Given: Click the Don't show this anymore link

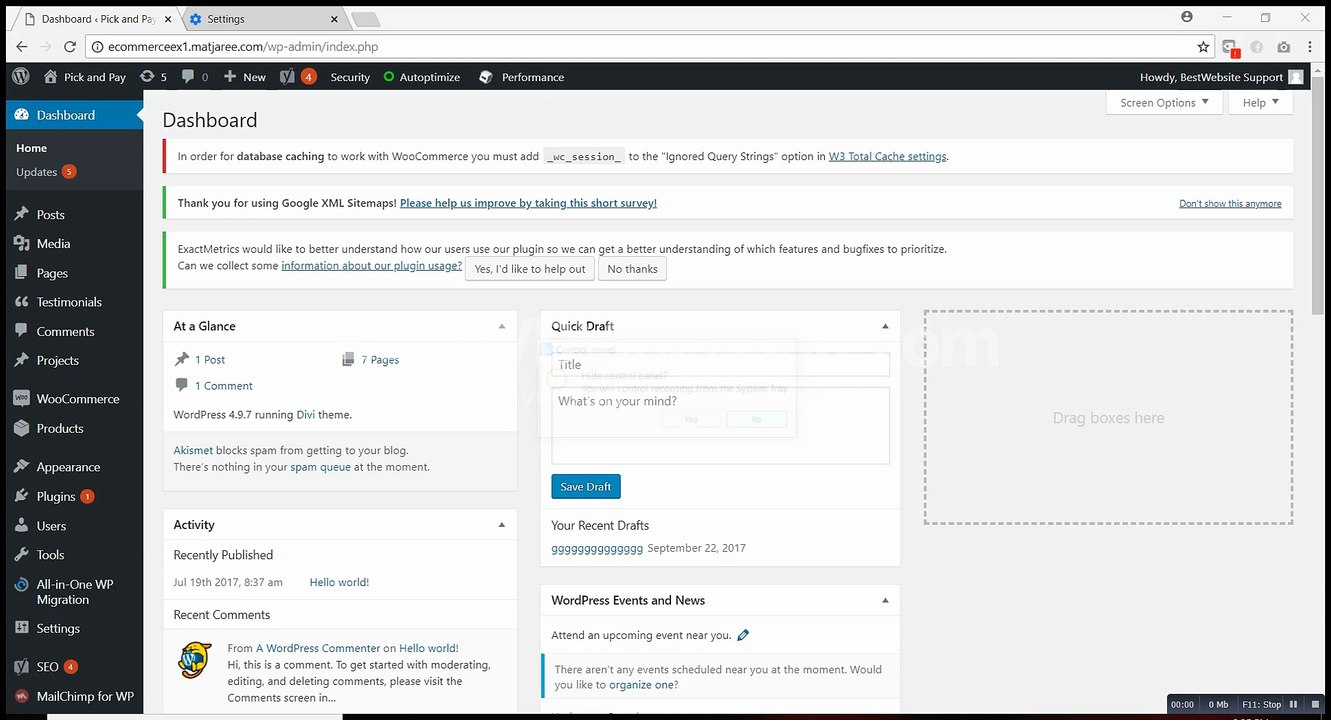Looking at the screenshot, I should tap(1230, 204).
